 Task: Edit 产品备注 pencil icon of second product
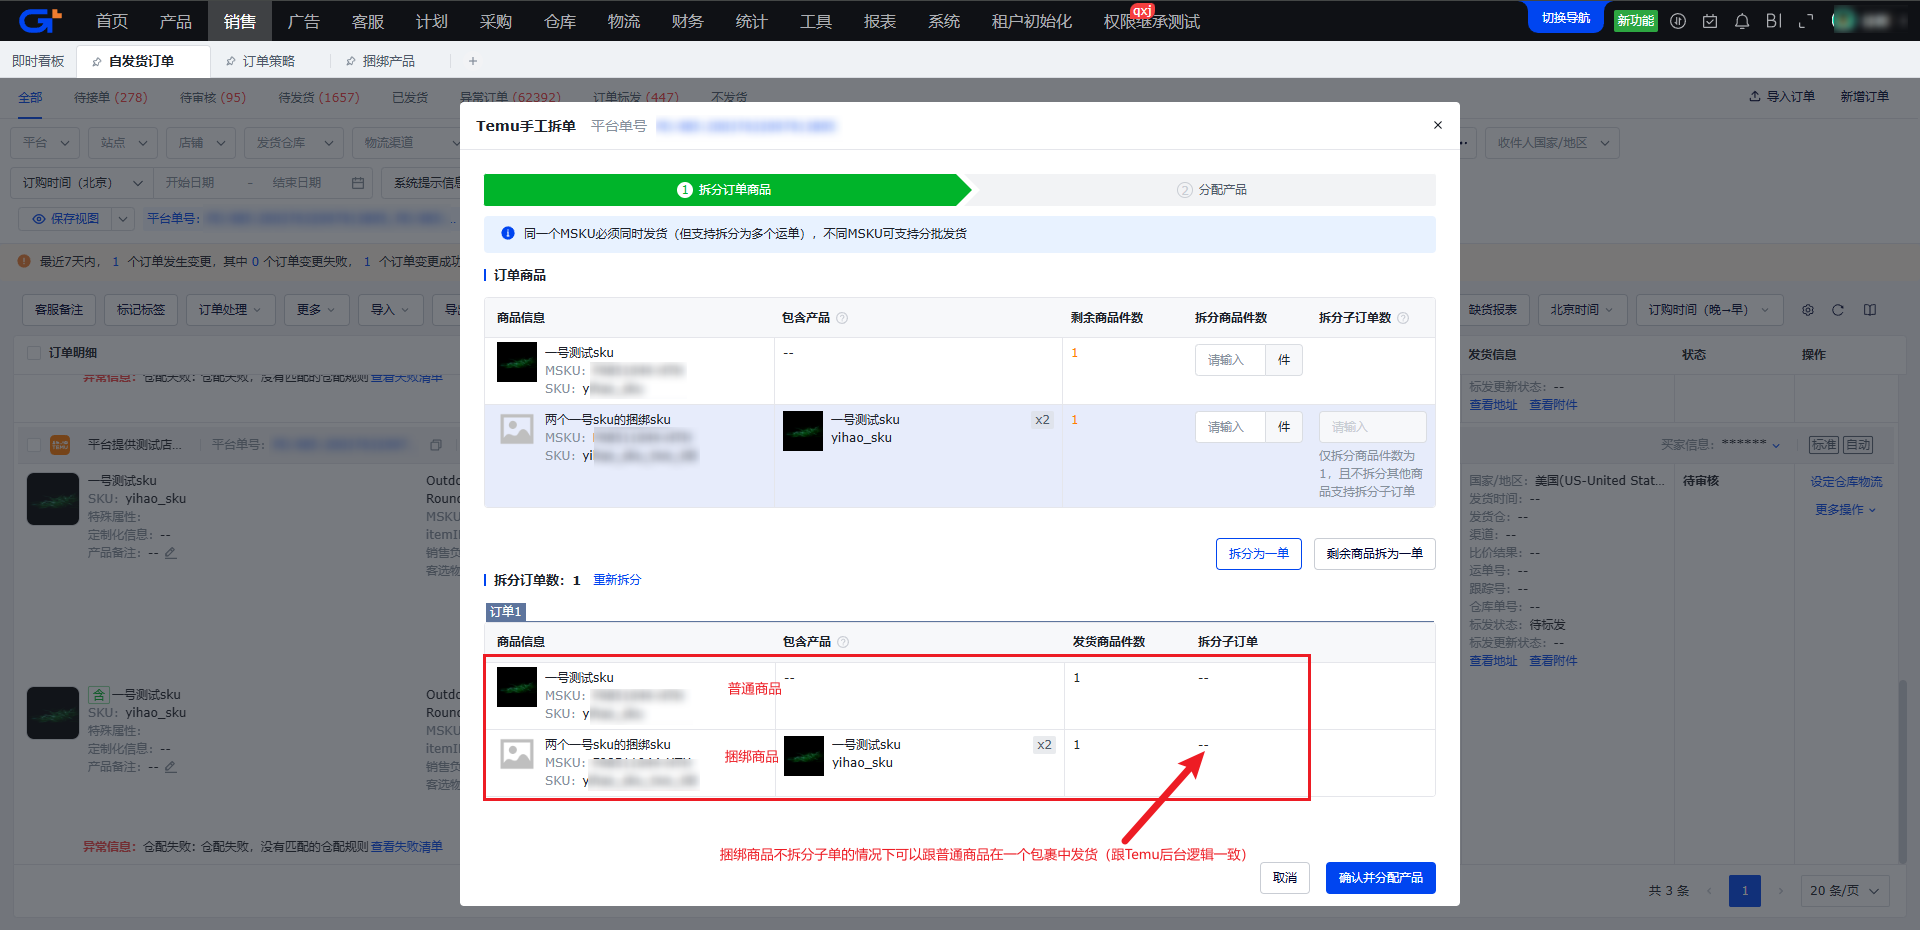pyautogui.click(x=171, y=767)
